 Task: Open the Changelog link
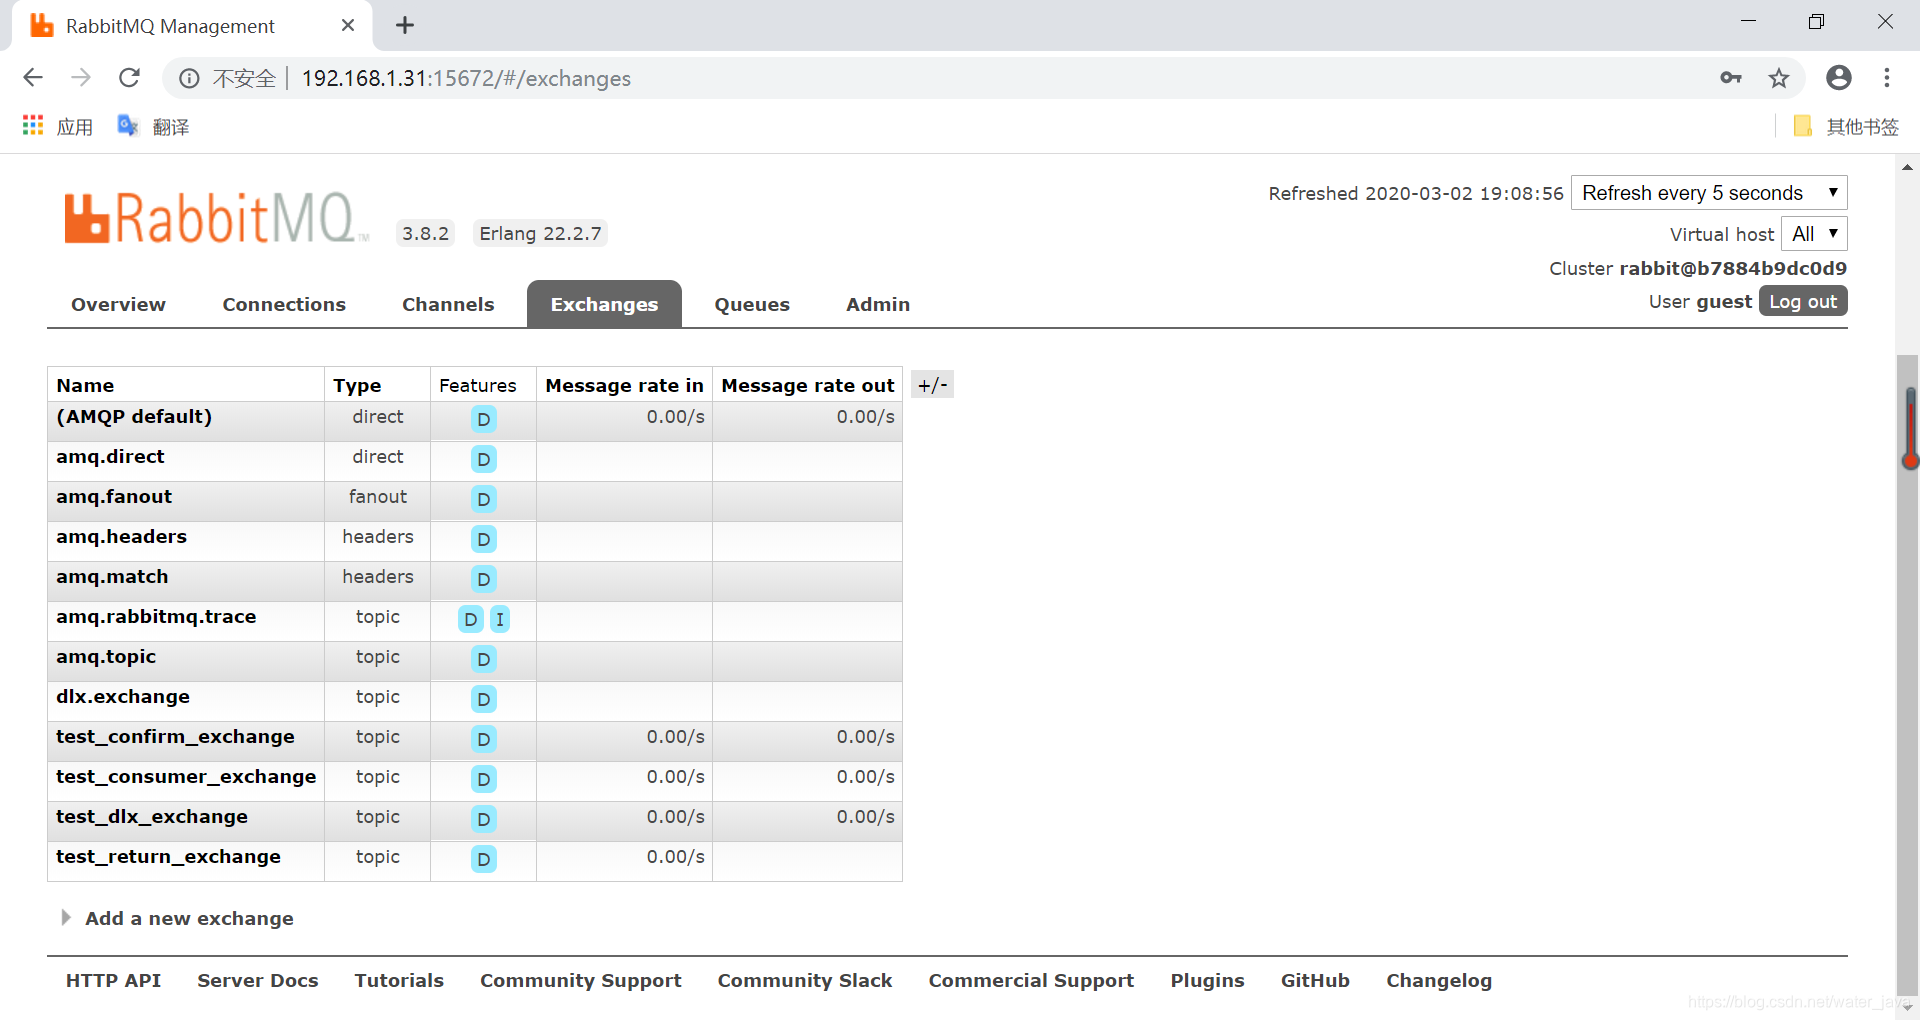coord(1439,980)
